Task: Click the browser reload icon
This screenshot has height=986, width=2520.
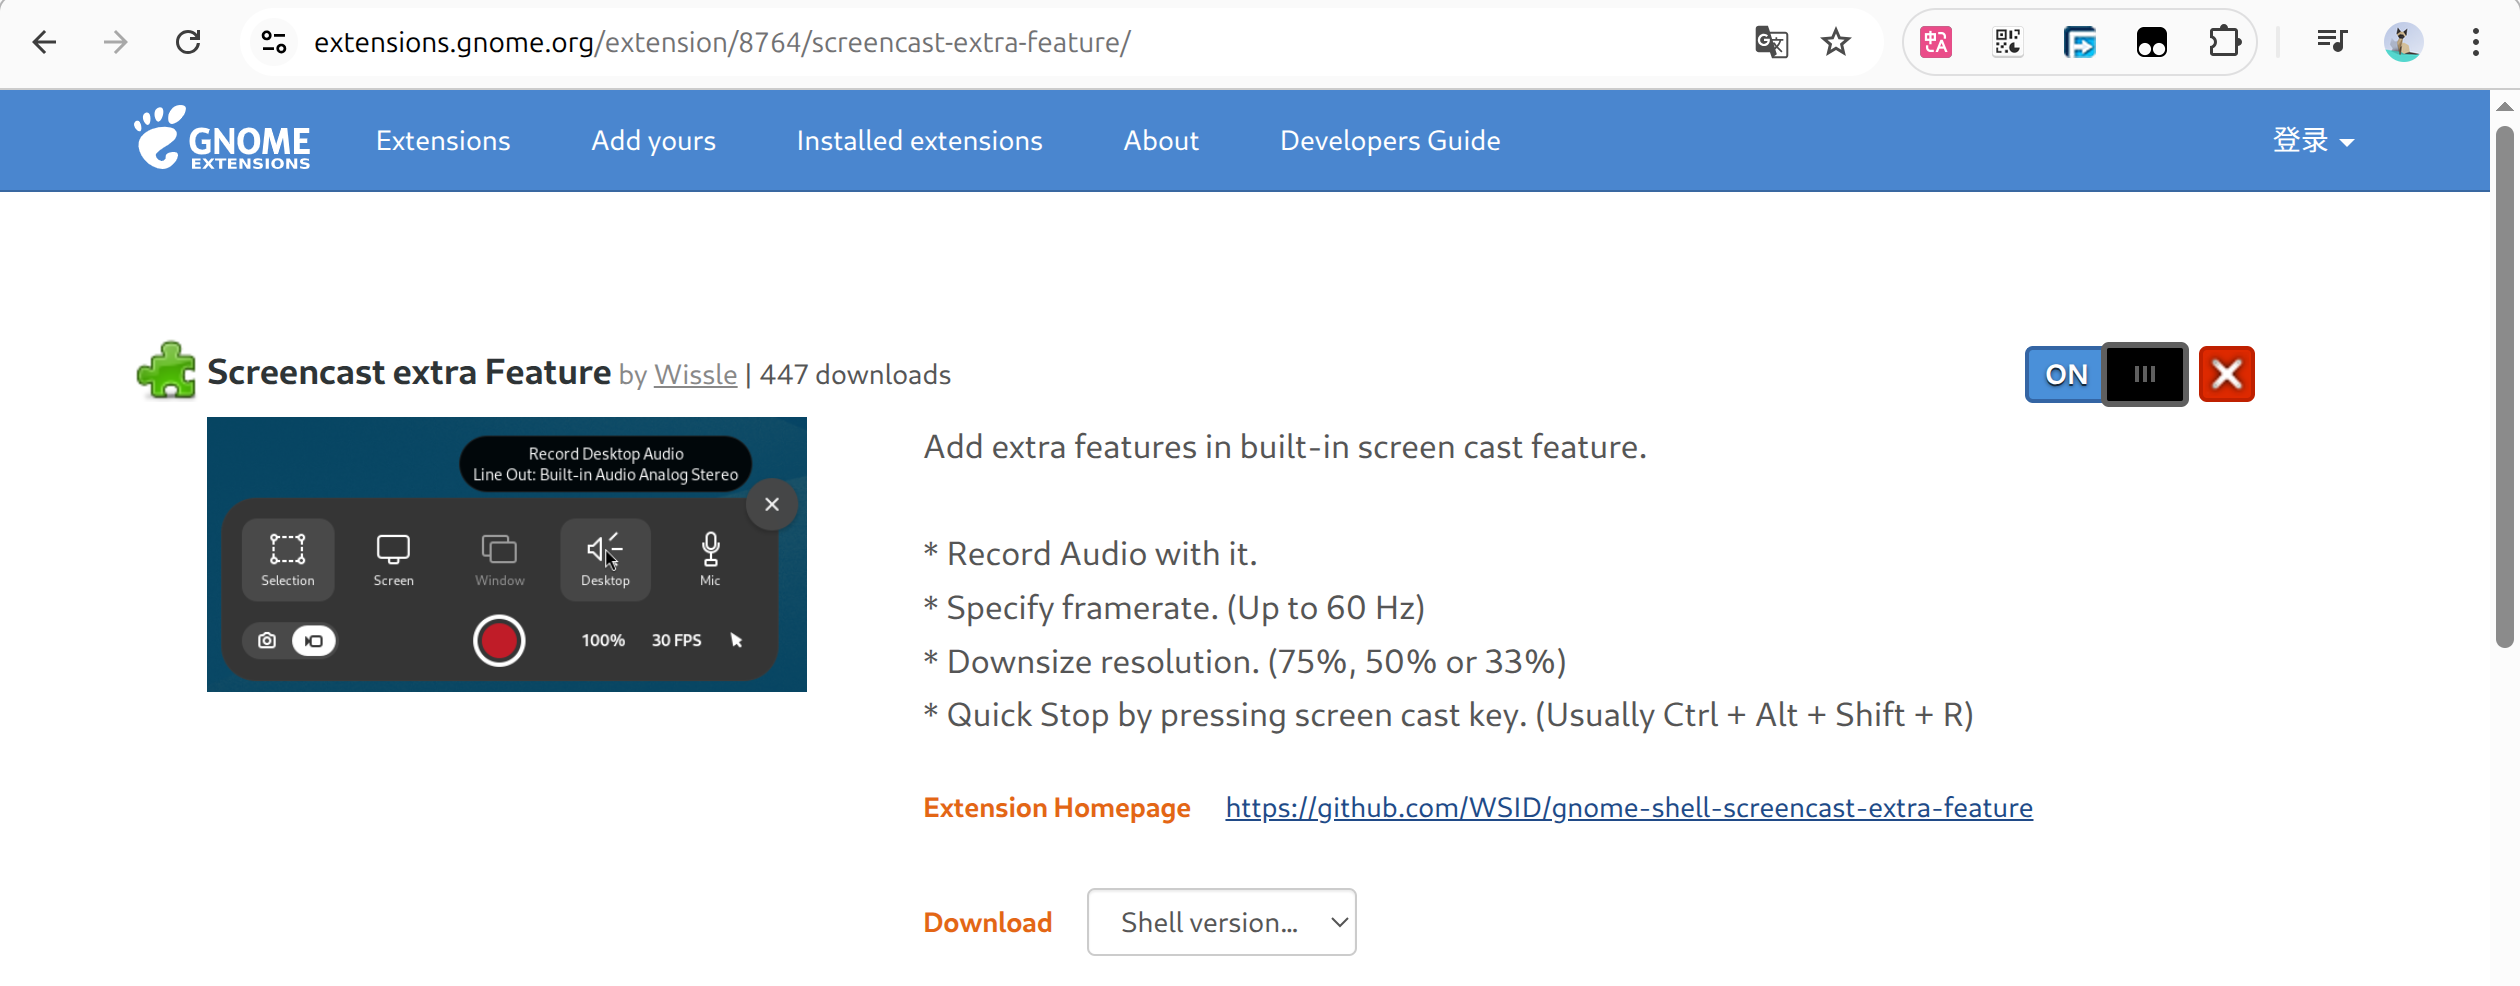Action: coord(188,42)
